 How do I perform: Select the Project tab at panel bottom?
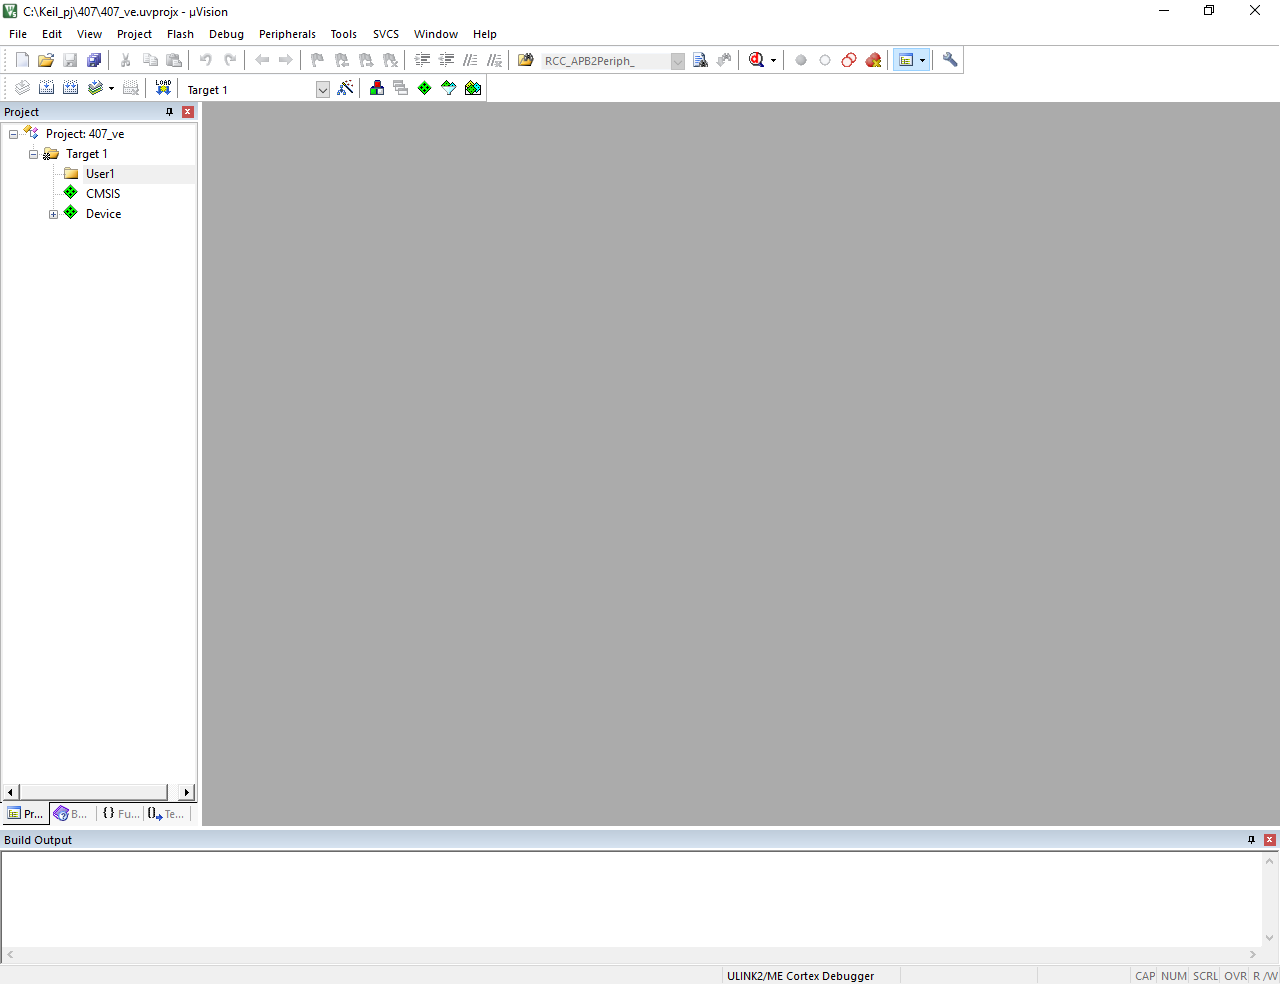(25, 814)
